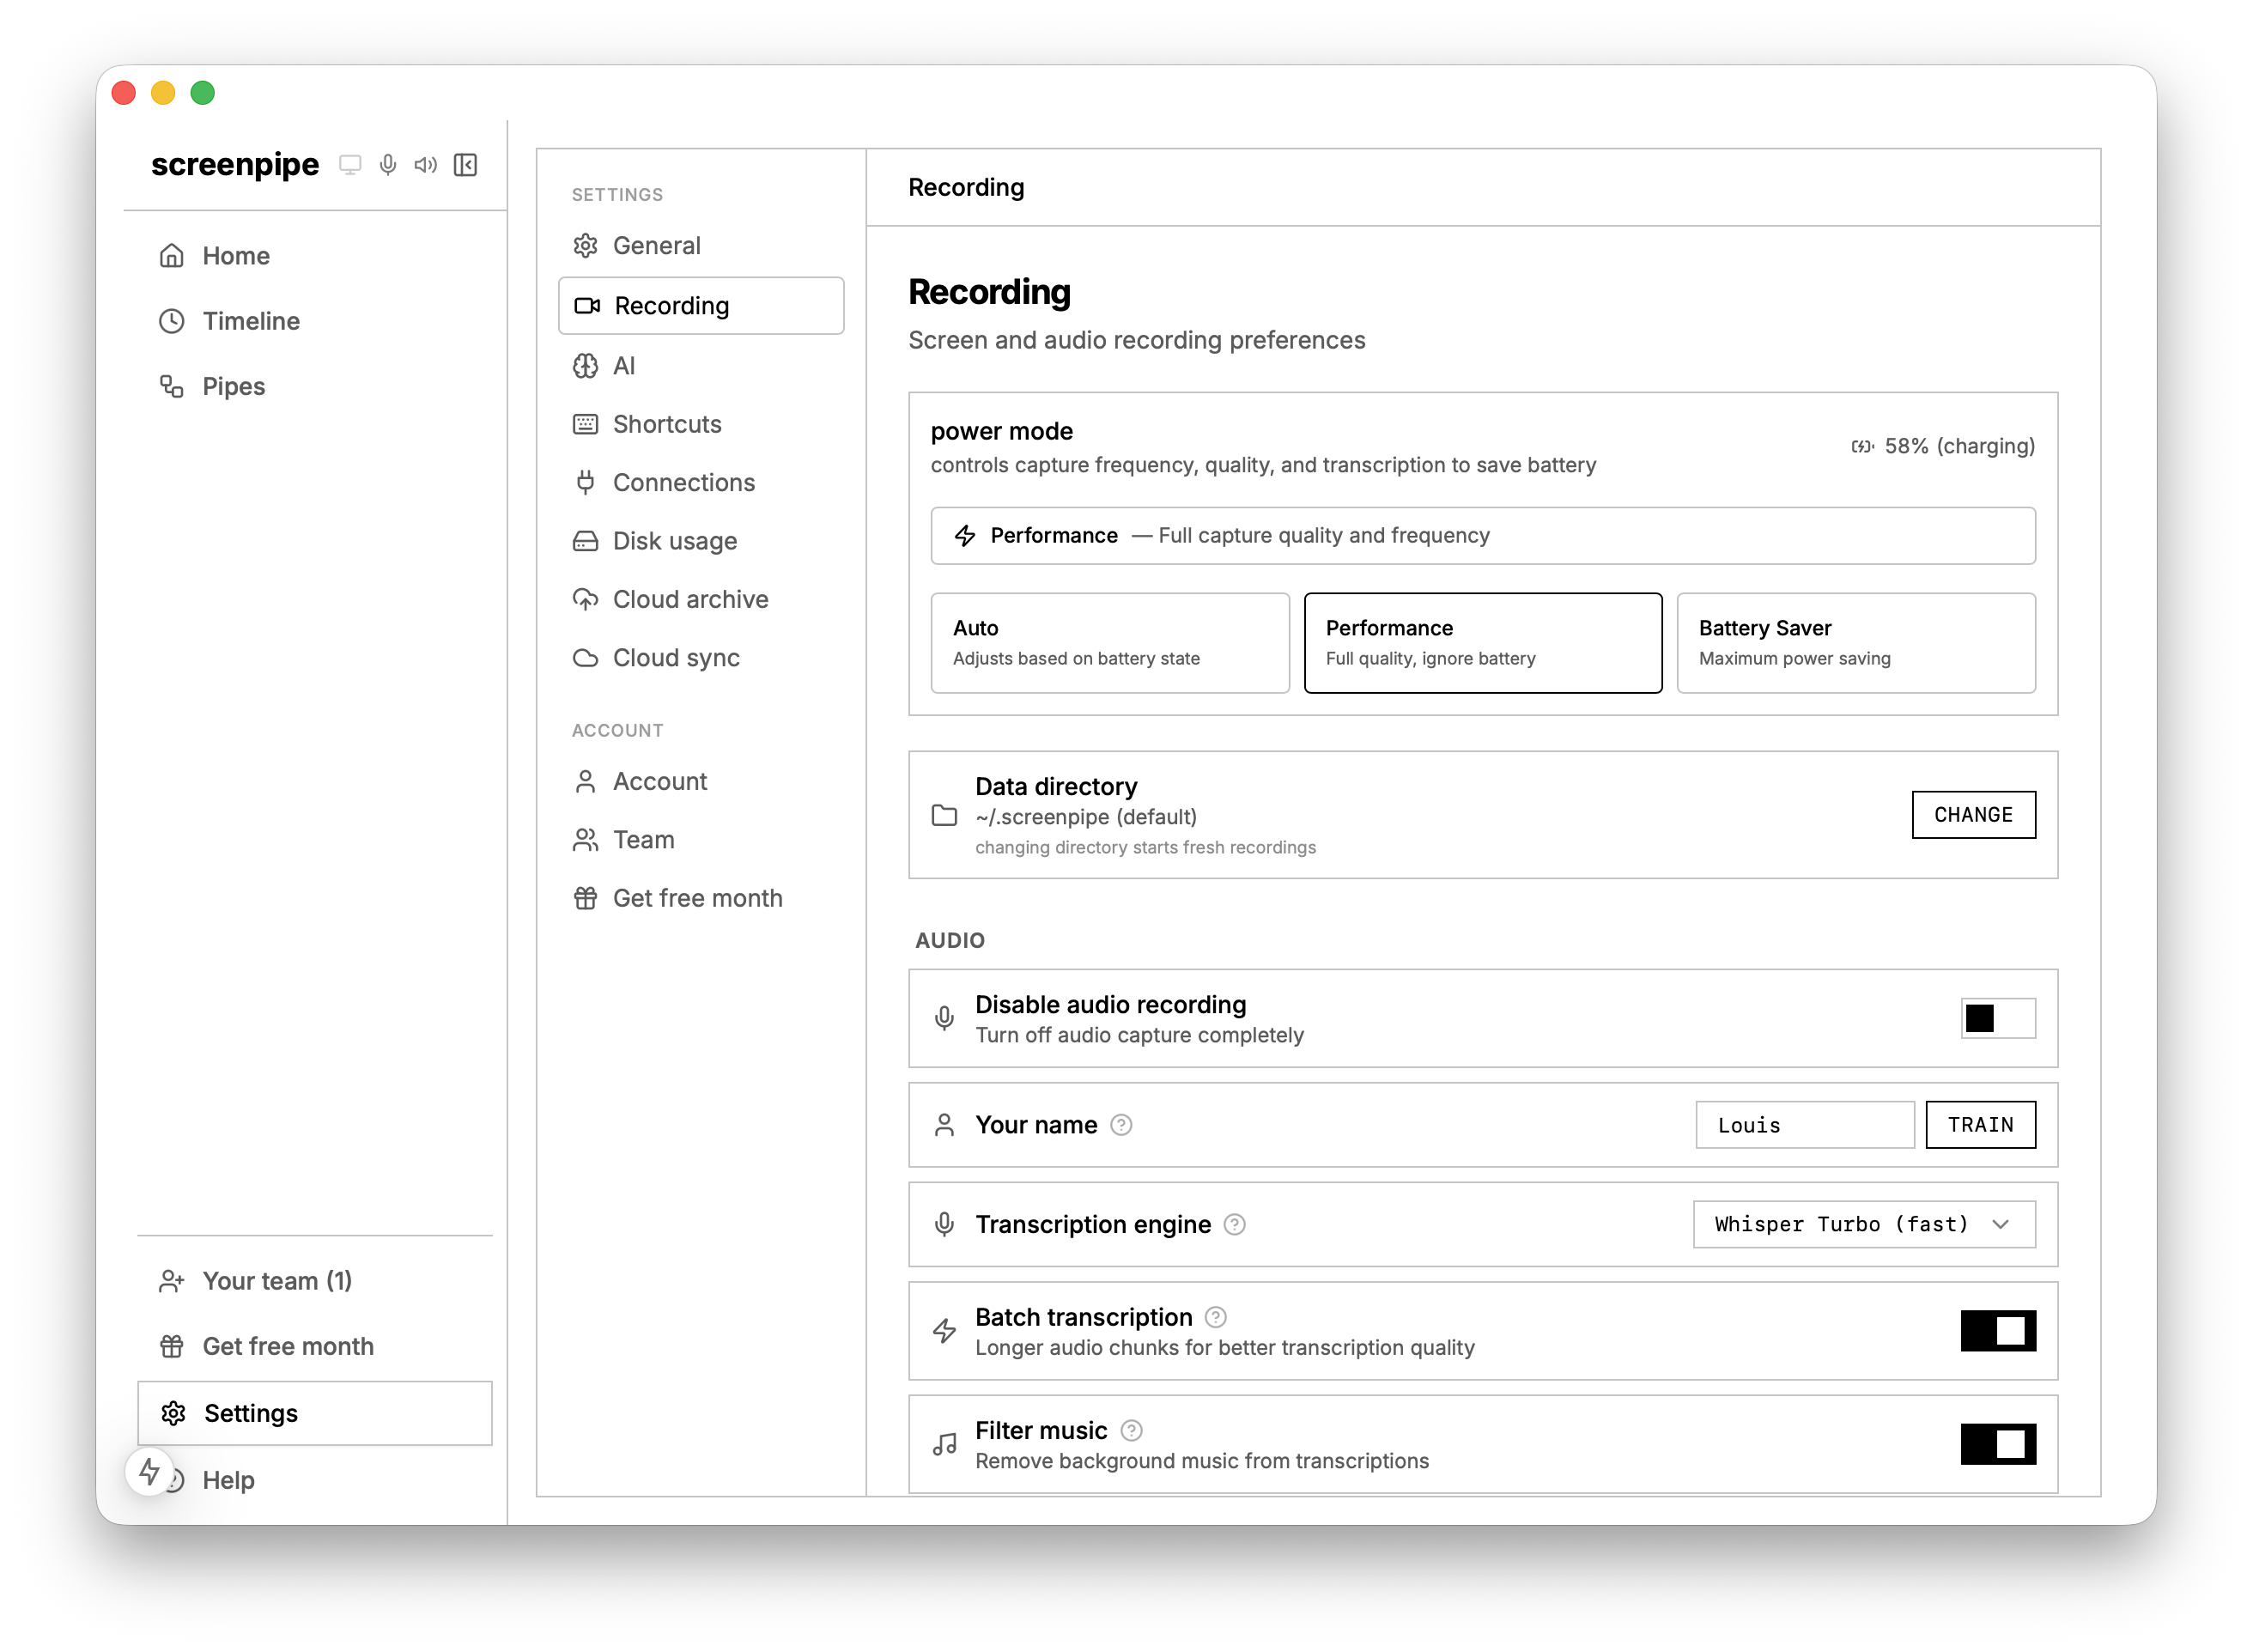Click the Your name input field
Screen dimensions: 2253x1652
[1804, 1125]
